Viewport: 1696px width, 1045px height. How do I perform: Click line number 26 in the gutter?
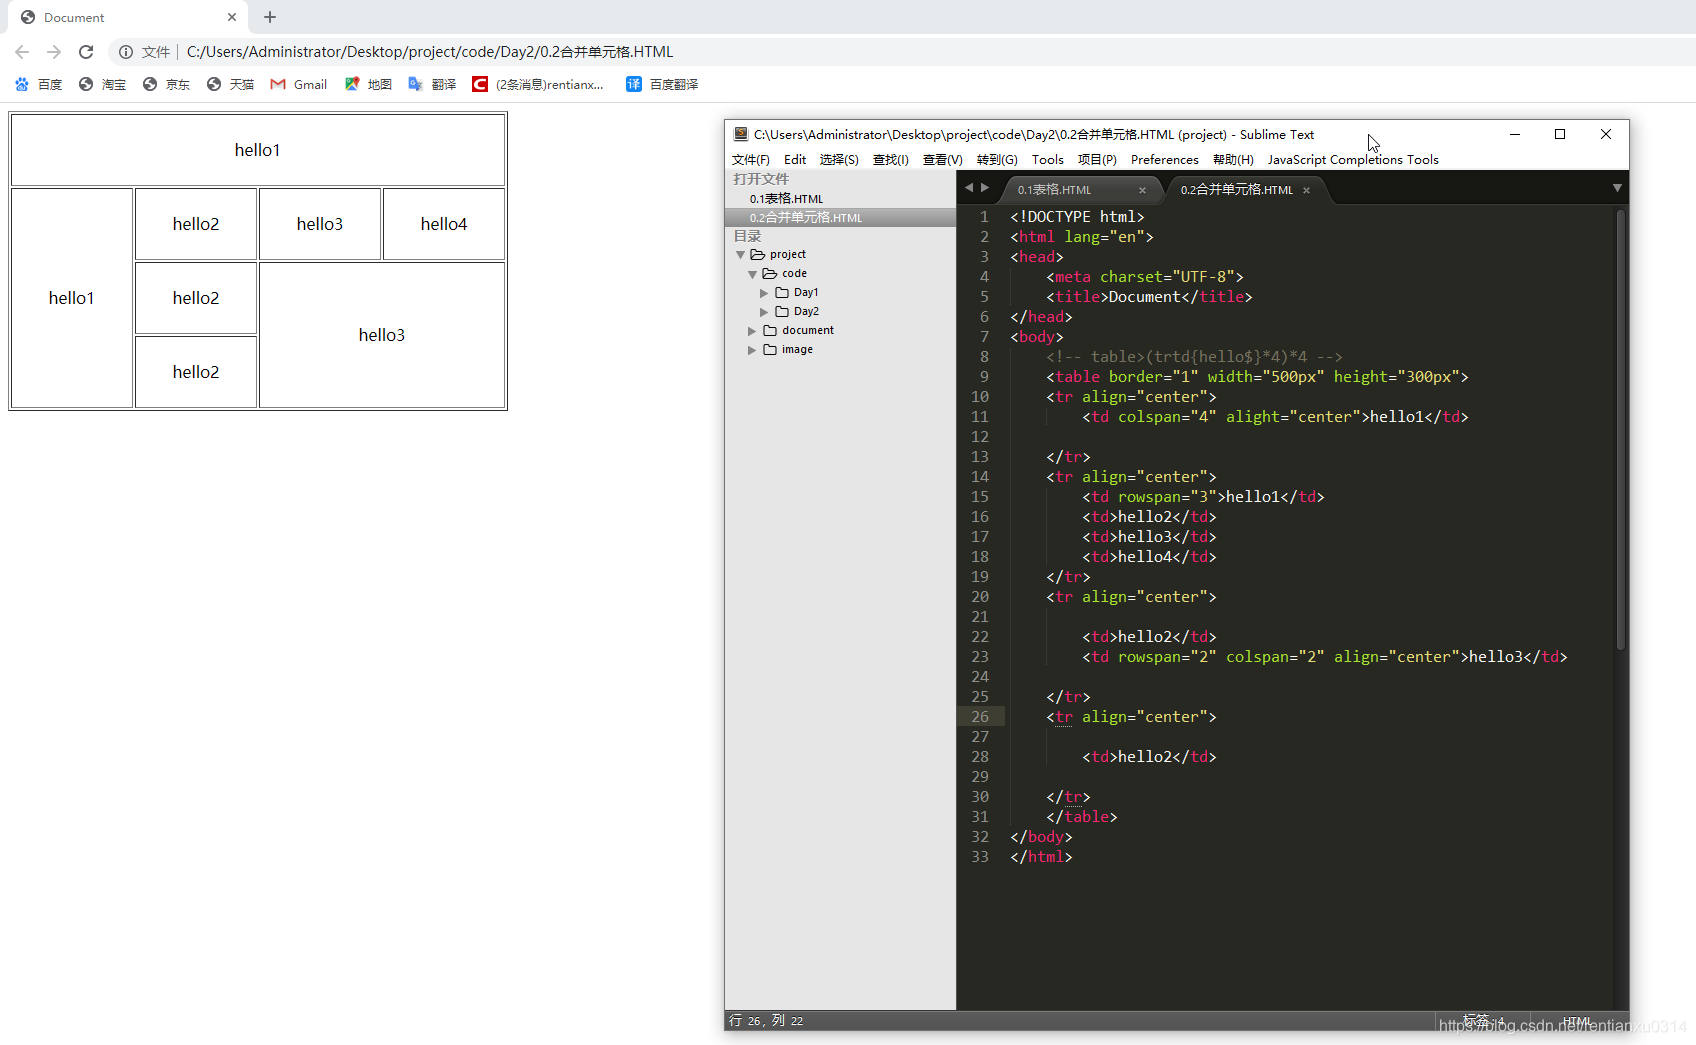[x=980, y=717]
